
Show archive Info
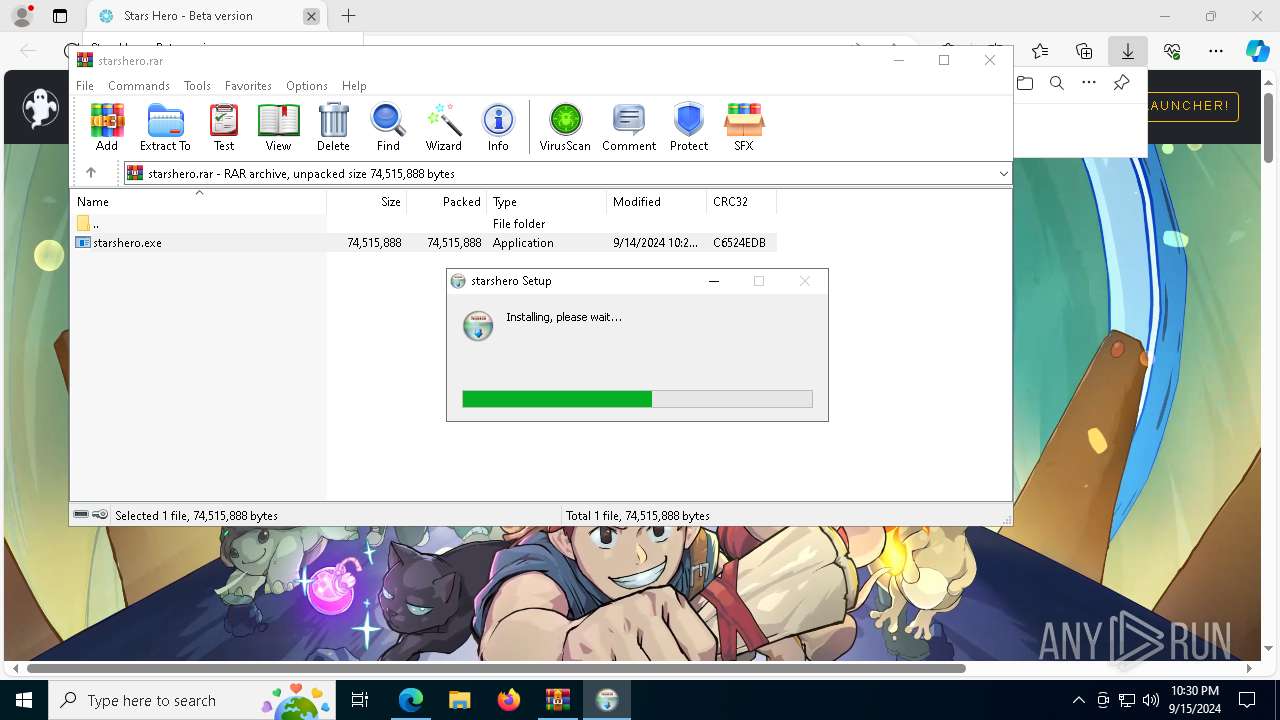(x=498, y=127)
